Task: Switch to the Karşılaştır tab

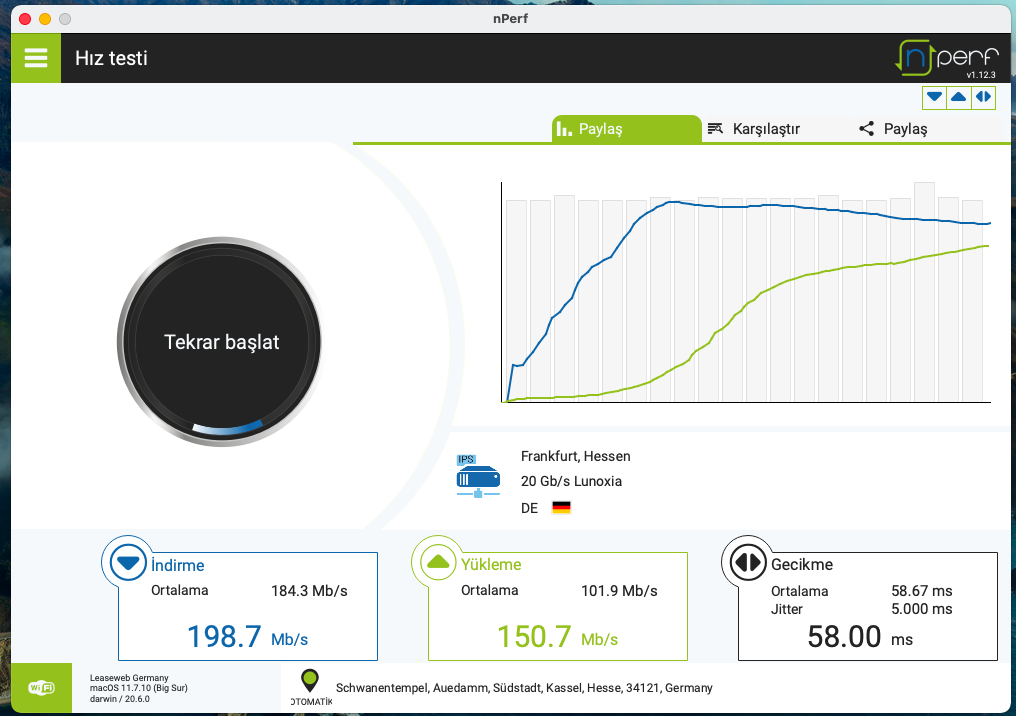Action: (x=766, y=129)
